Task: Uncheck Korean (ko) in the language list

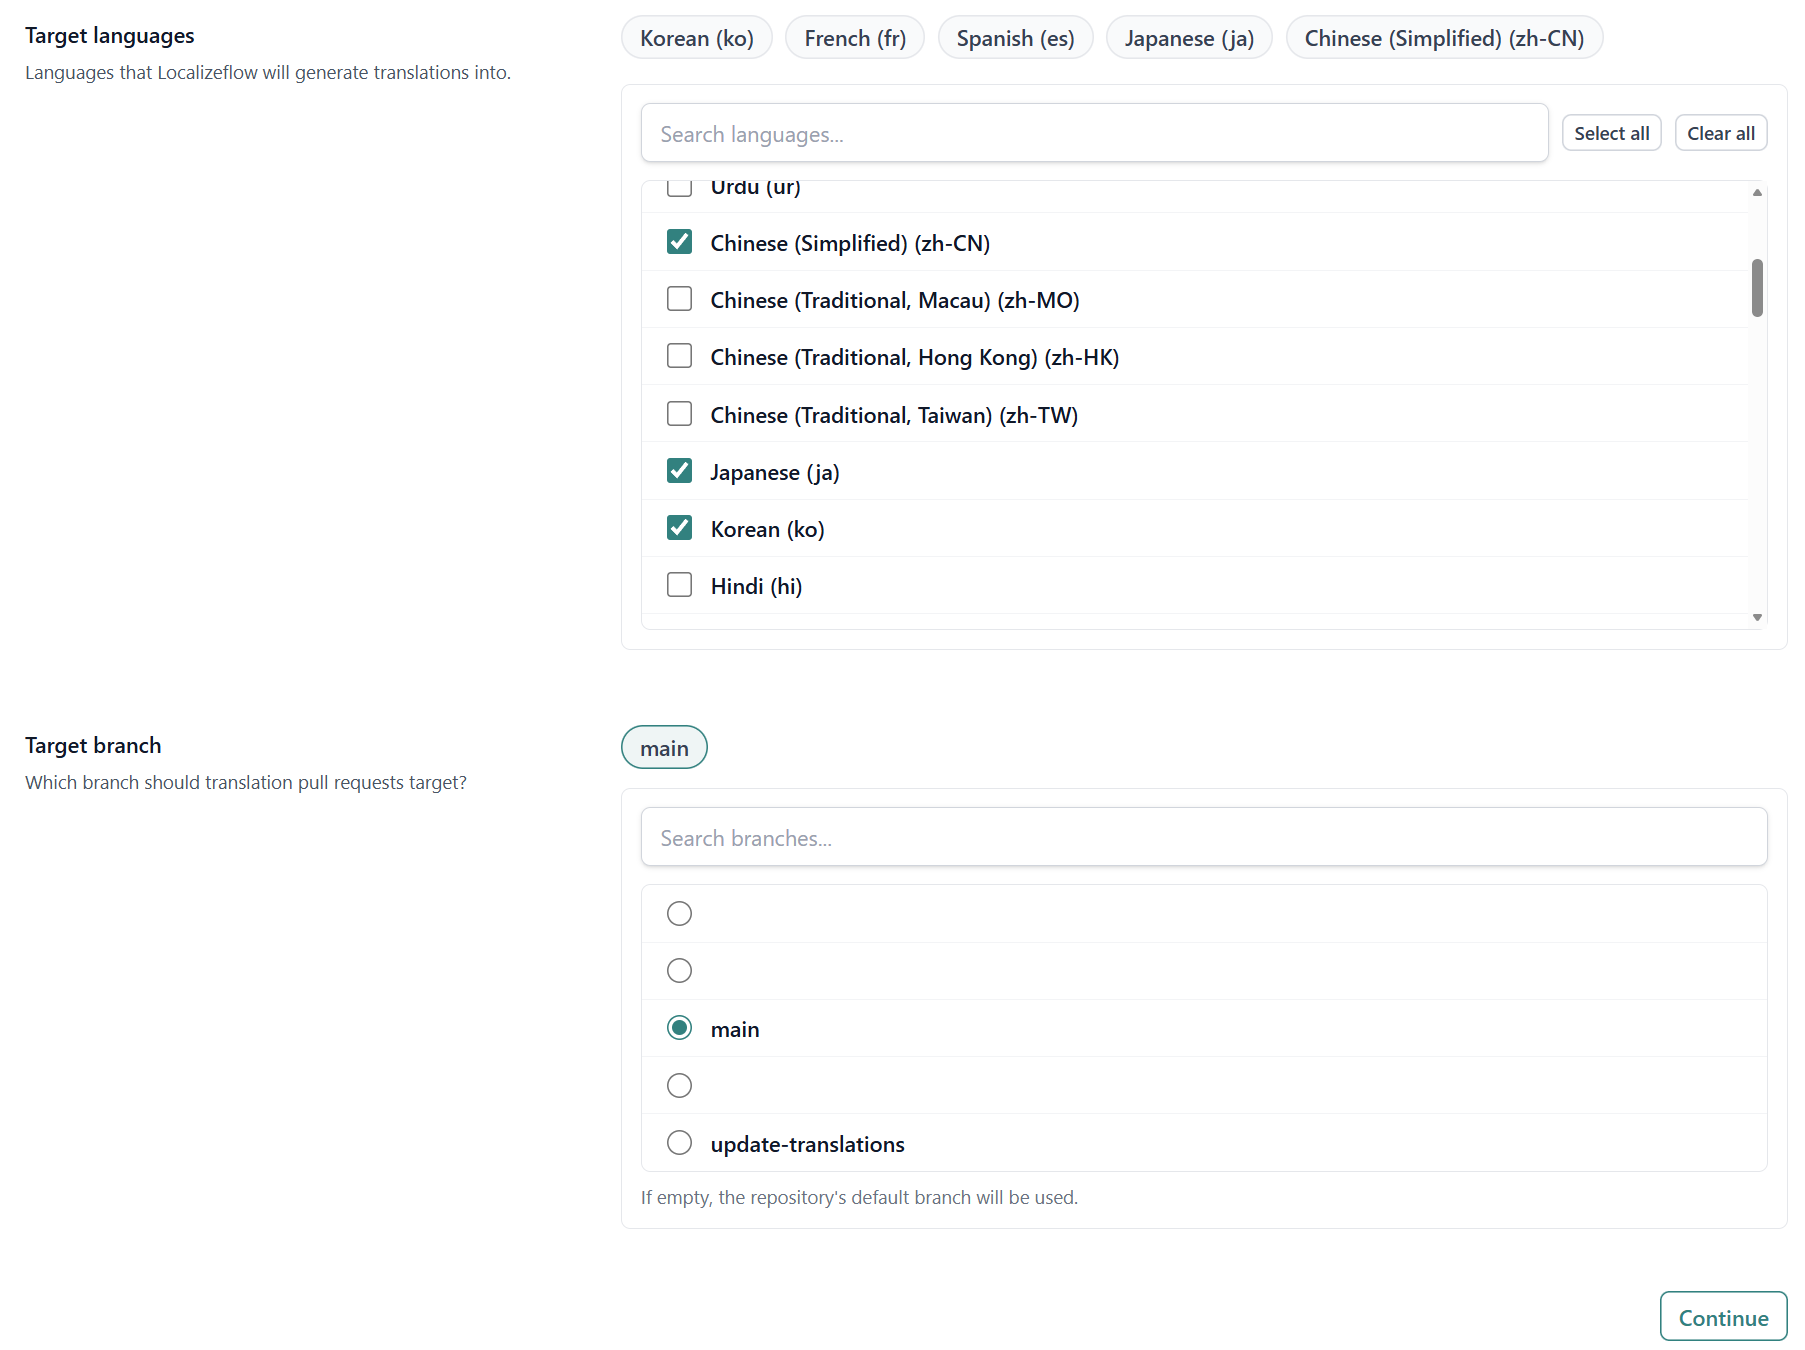Action: (679, 527)
